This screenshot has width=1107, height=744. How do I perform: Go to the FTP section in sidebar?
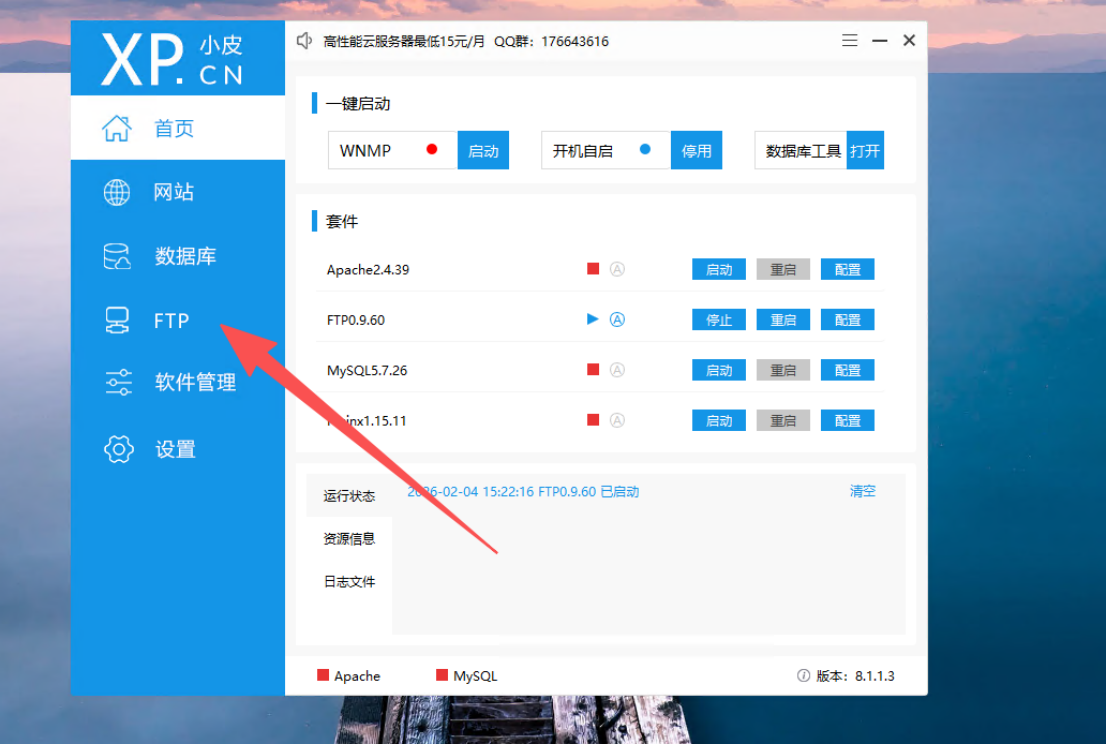(x=178, y=320)
